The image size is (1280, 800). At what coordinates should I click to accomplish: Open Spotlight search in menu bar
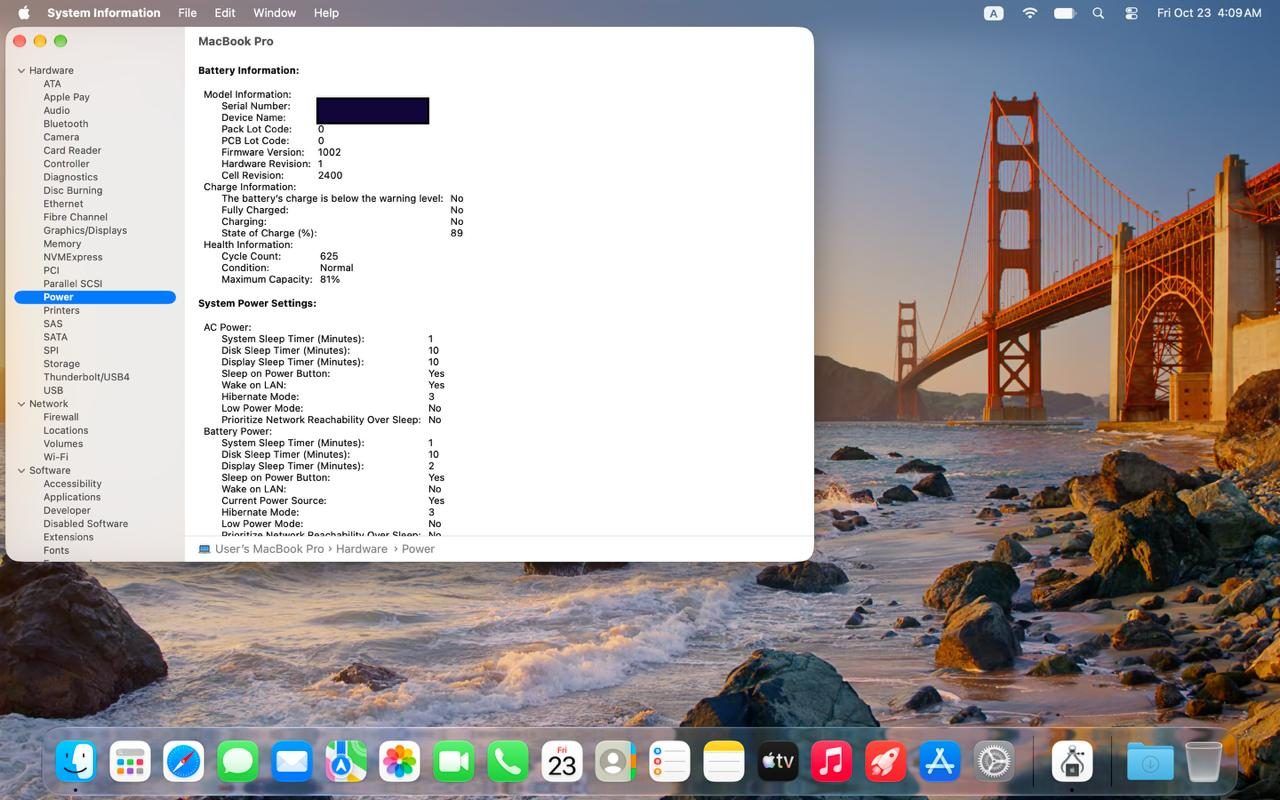coord(1098,13)
